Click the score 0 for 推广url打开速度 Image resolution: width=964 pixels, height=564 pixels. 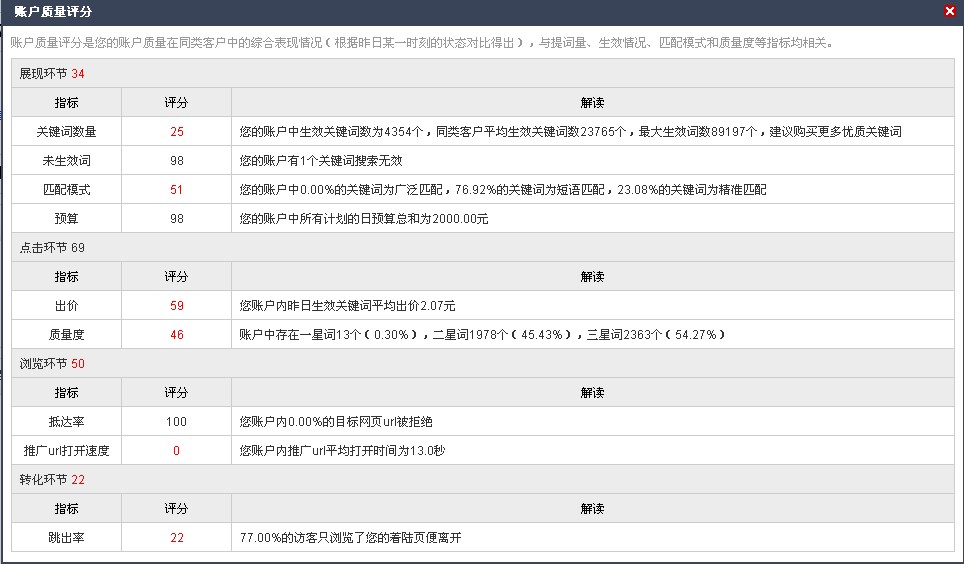(x=177, y=451)
